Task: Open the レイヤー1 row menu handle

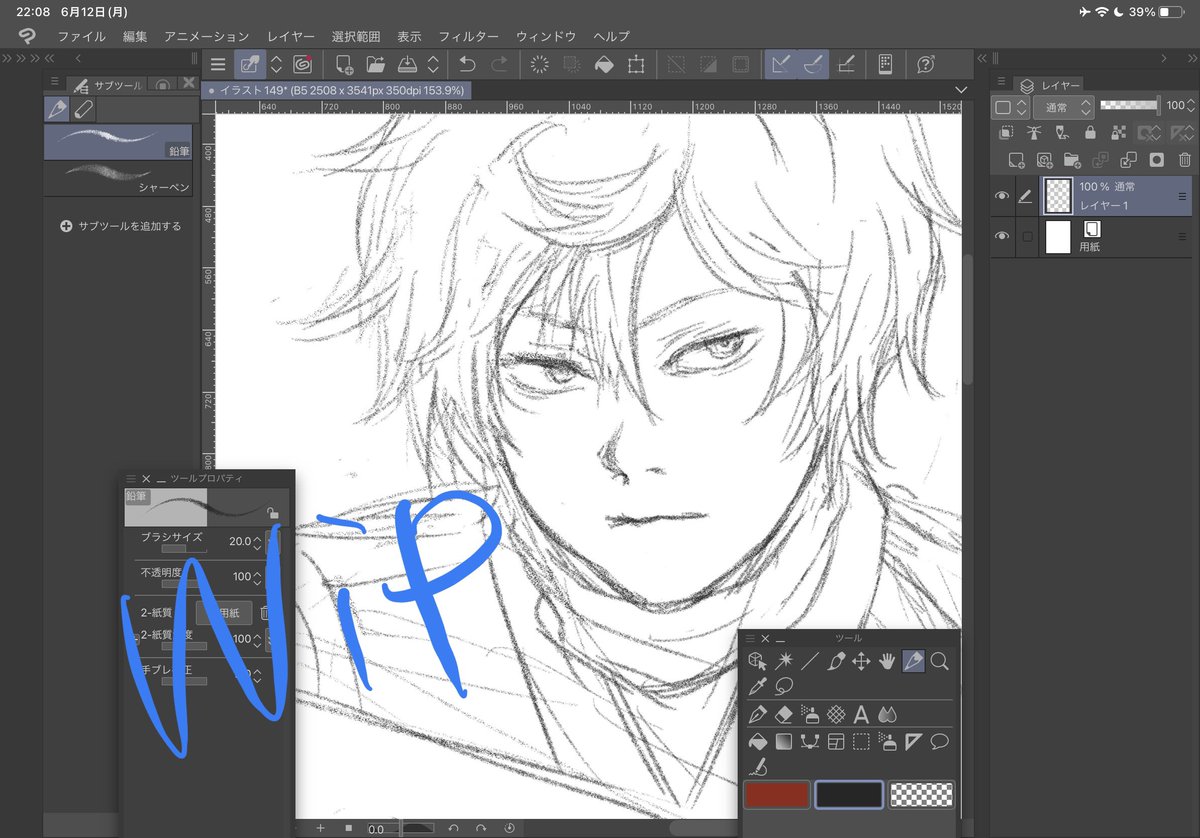Action: click(1183, 196)
